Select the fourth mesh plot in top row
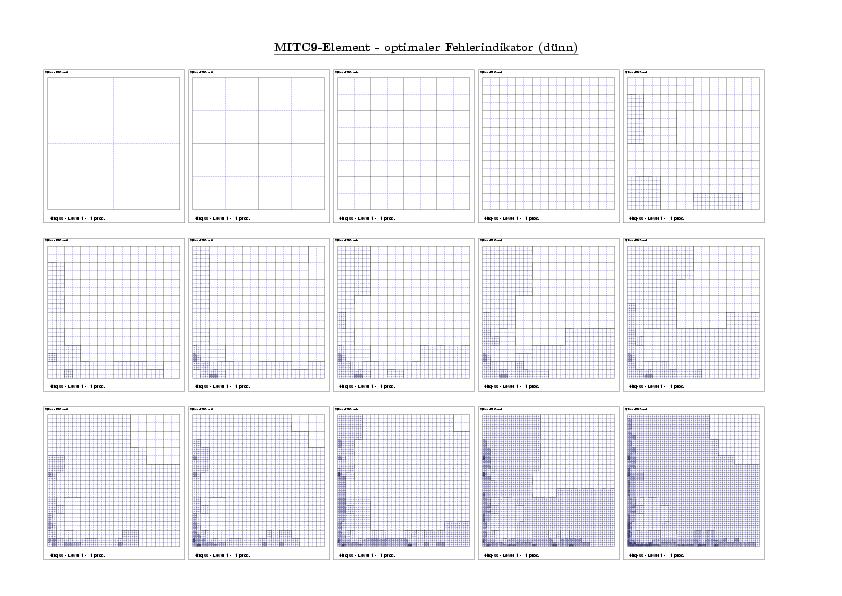842x596 pixels. [x=548, y=143]
